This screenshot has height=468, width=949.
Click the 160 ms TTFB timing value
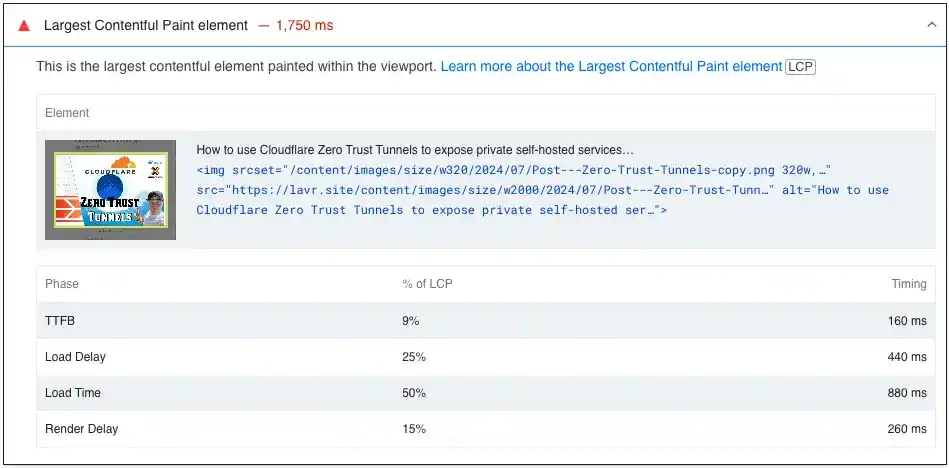906,321
